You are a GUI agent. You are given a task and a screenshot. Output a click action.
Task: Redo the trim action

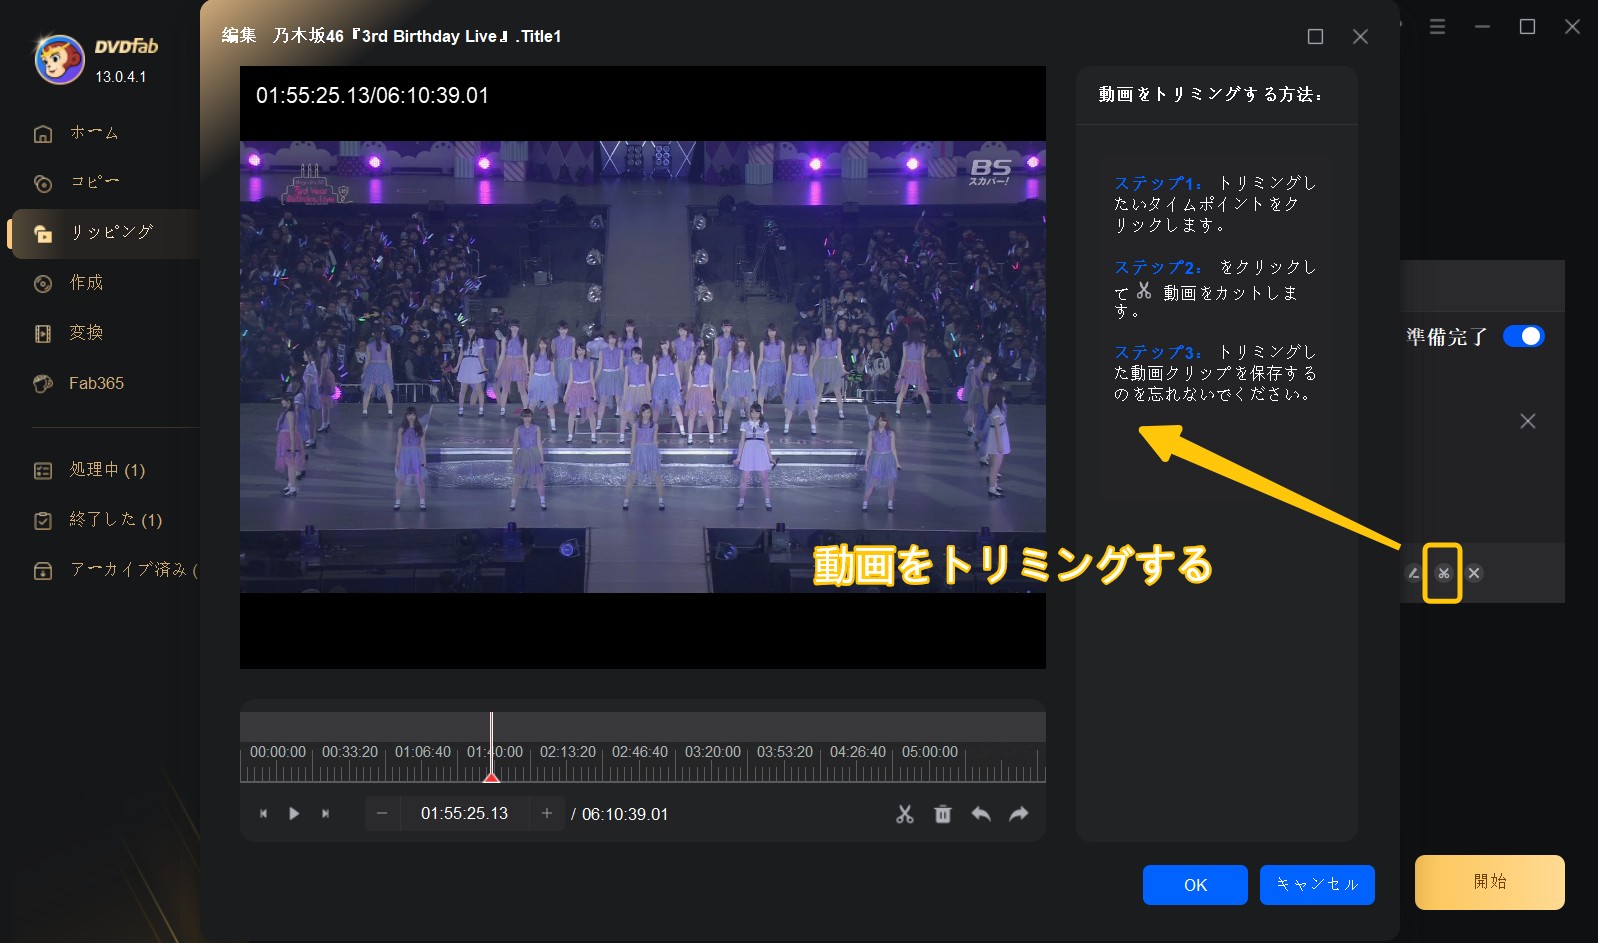[1019, 814]
